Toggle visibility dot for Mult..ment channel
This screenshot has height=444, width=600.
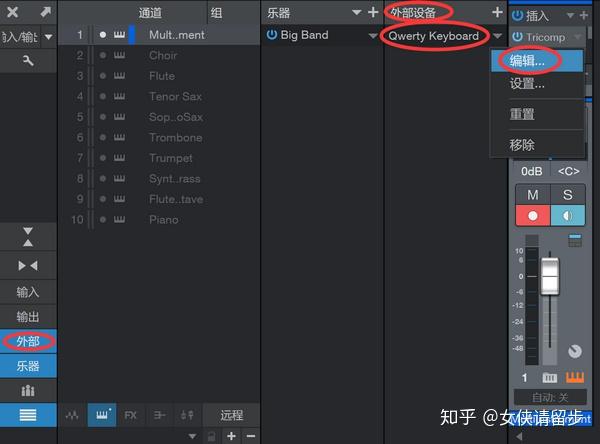coord(103,35)
